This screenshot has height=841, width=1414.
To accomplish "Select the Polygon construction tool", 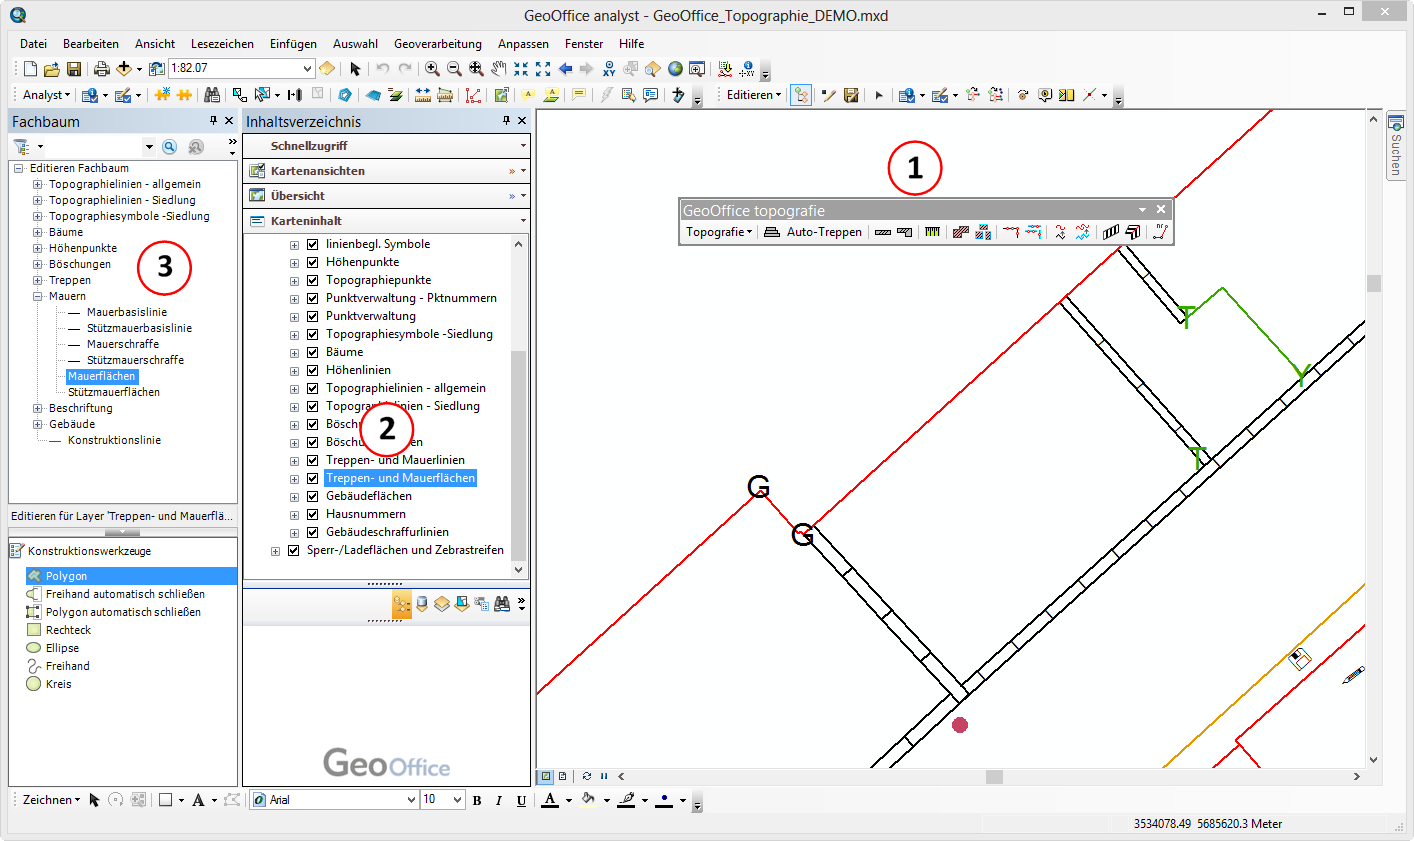I will (x=66, y=576).
